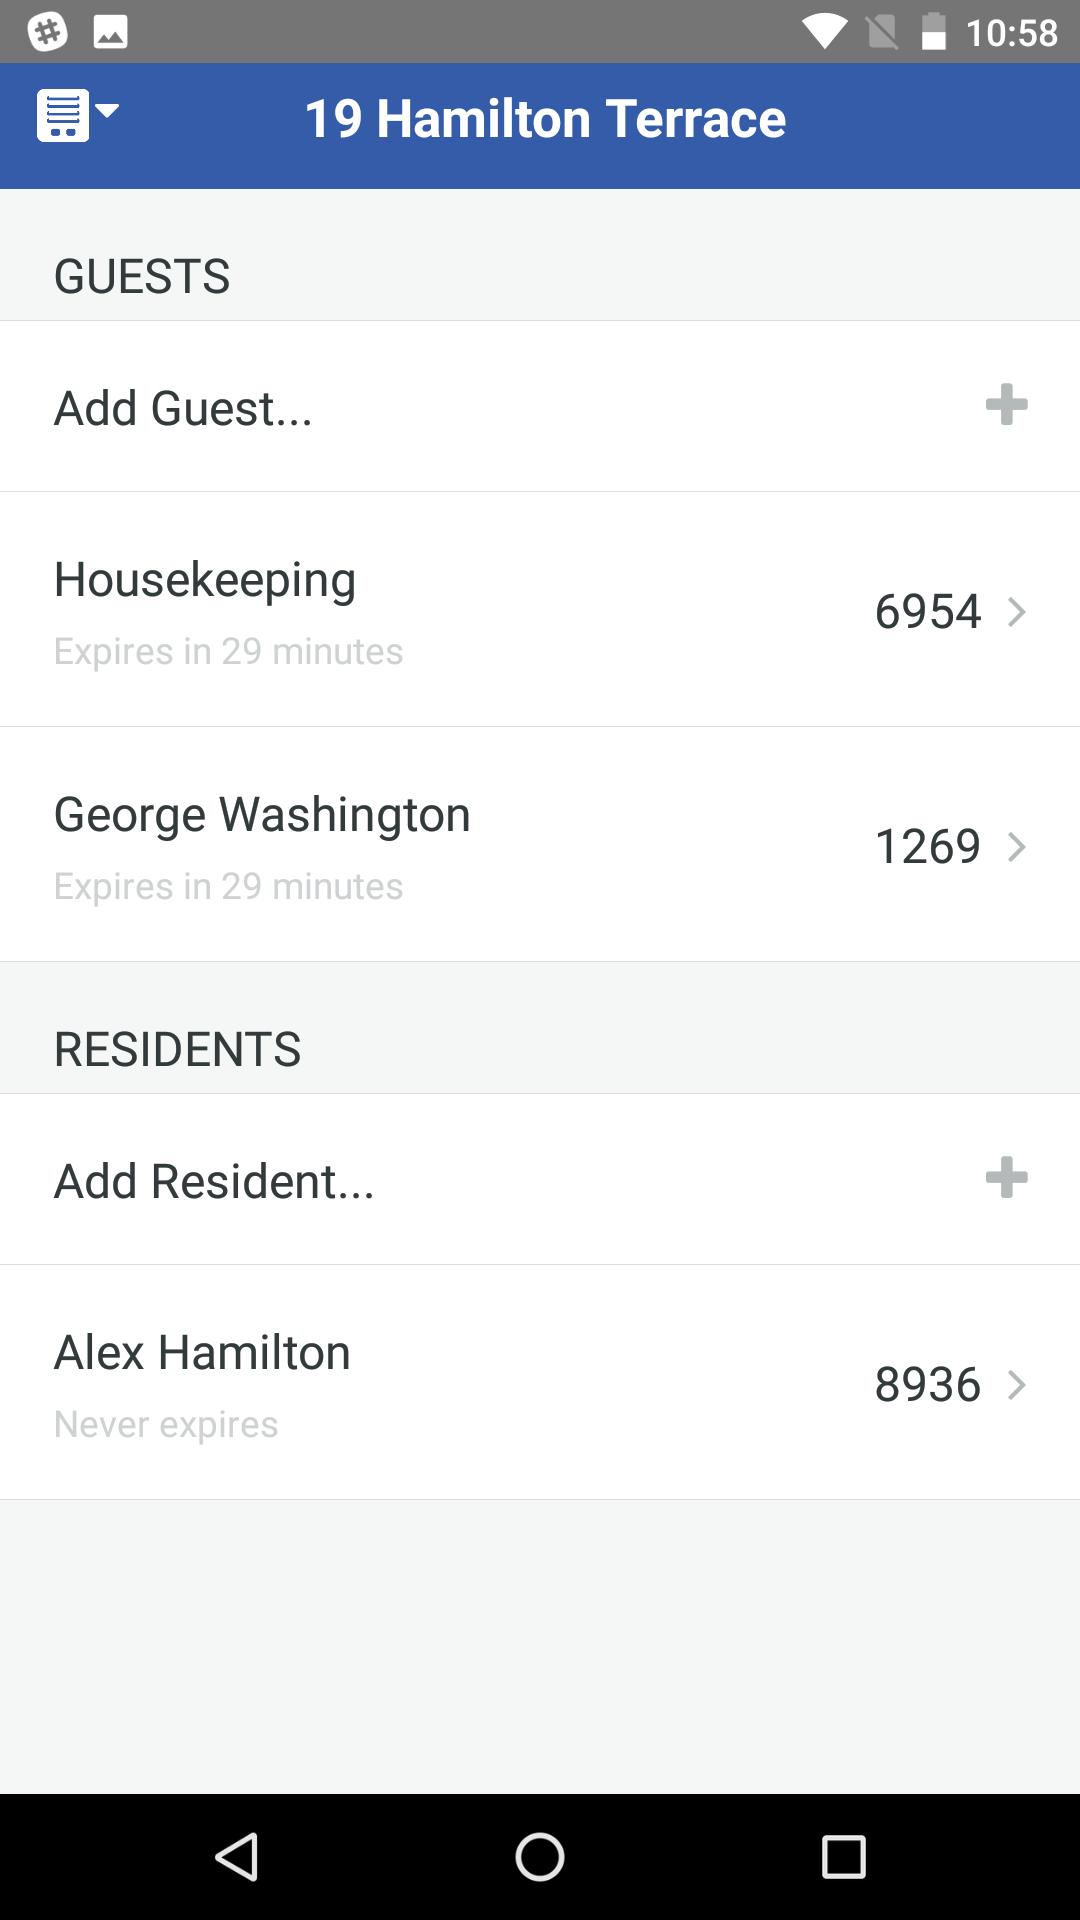Expand the chevron next to code 8936

click(x=1017, y=1385)
